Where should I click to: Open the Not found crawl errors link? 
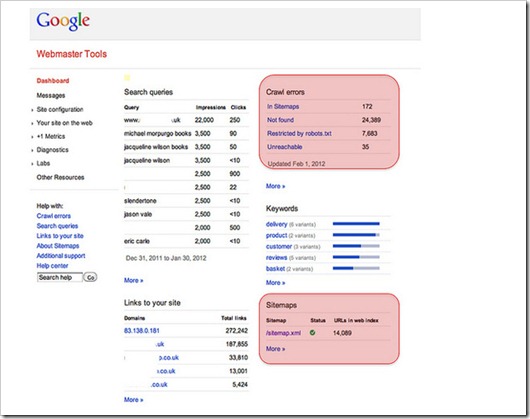[280, 120]
